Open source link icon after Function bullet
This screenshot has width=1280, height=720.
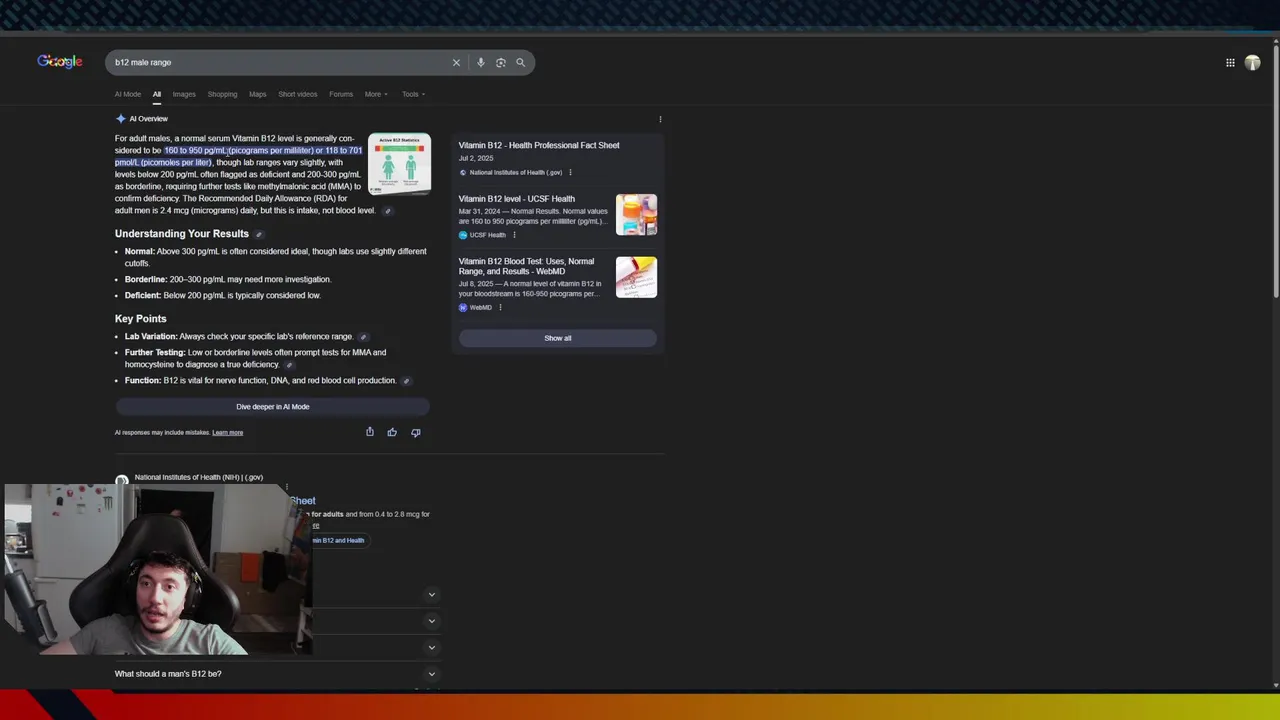tap(406, 381)
